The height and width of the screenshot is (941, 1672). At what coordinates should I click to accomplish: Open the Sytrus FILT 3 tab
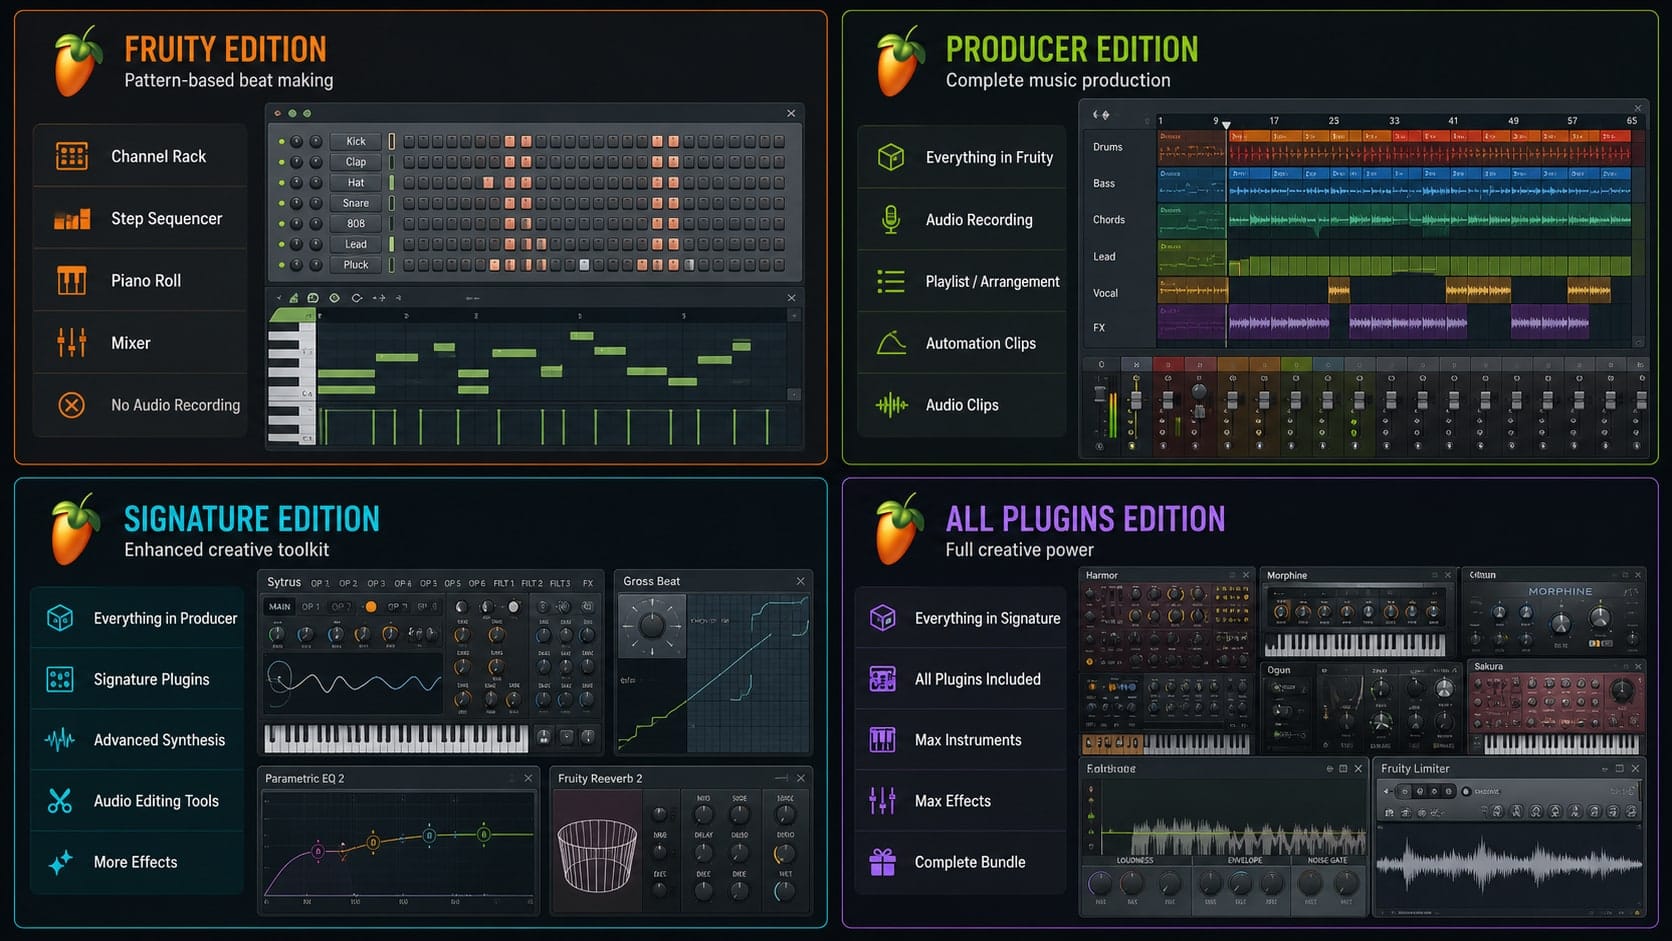pyautogui.click(x=560, y=583)
